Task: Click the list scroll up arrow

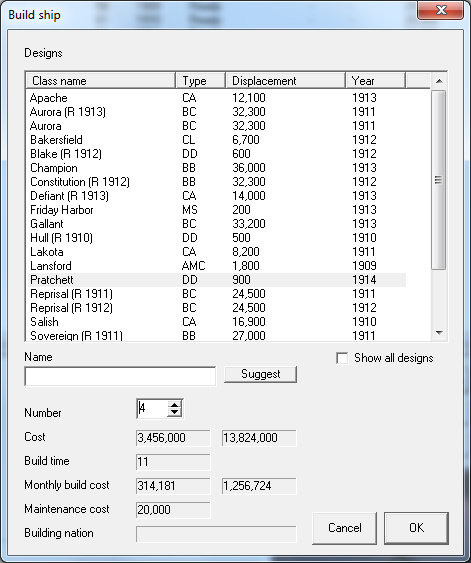Action: tap(439, 81)
